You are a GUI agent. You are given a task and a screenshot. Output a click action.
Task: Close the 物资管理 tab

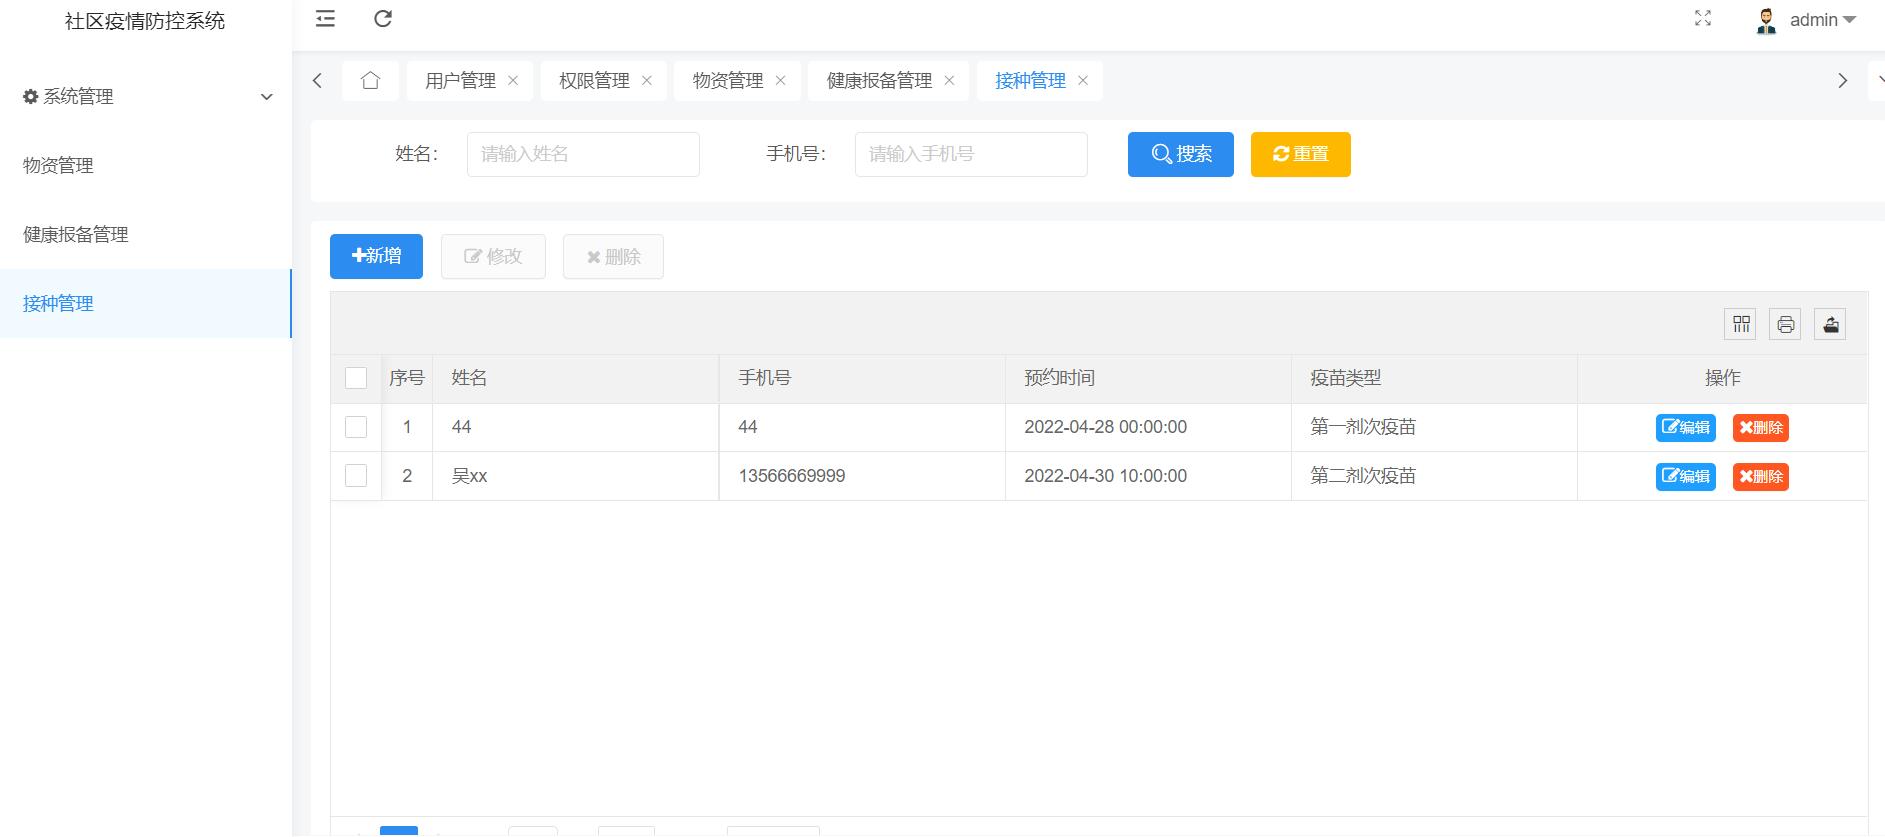pos(781,81)
